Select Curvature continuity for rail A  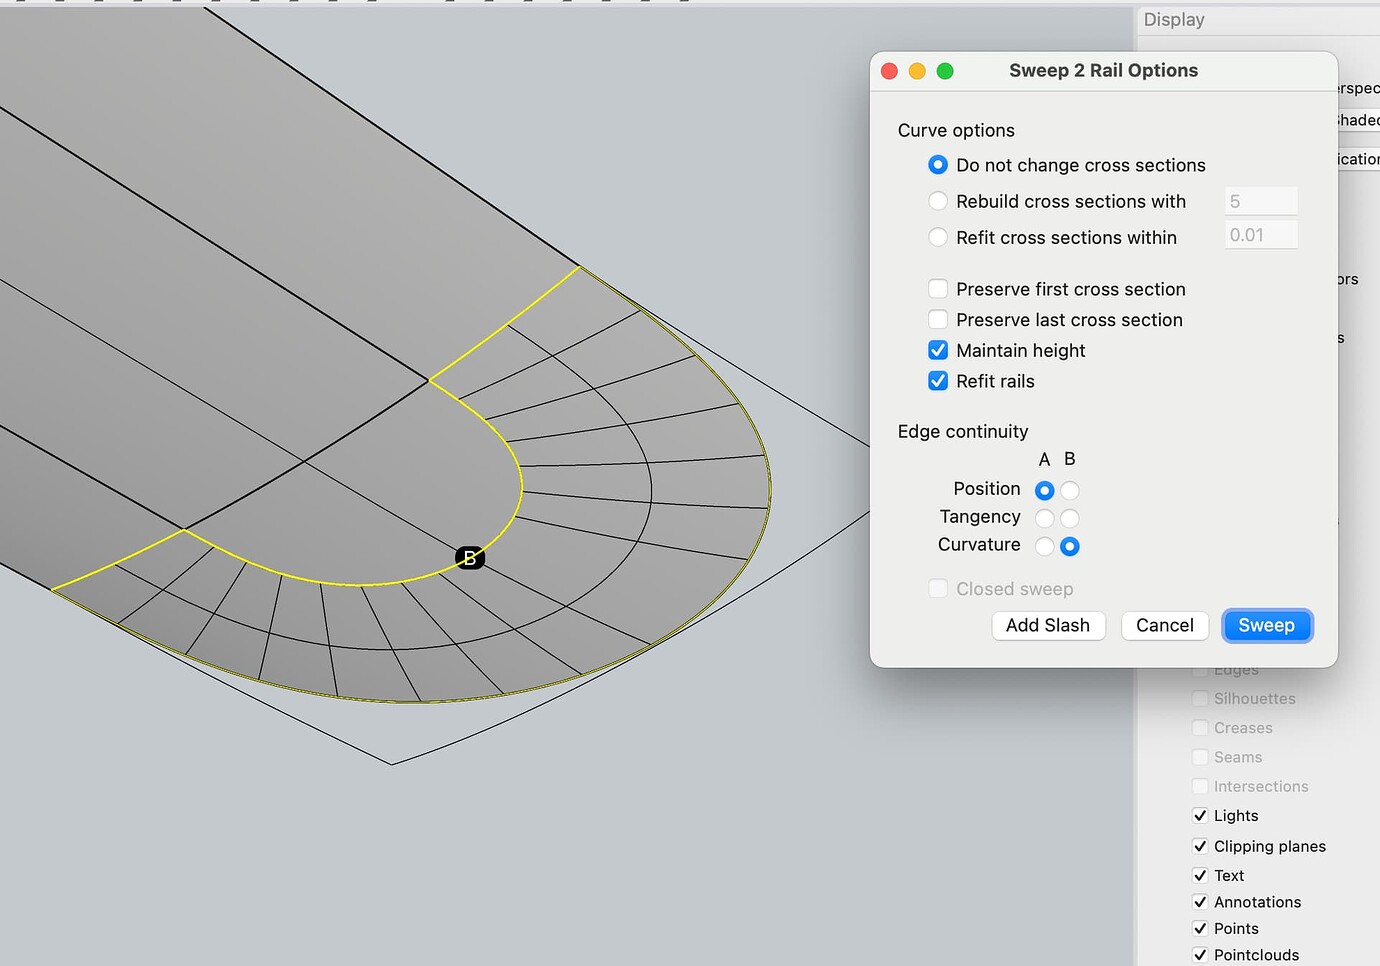(x=1044, y=546)
